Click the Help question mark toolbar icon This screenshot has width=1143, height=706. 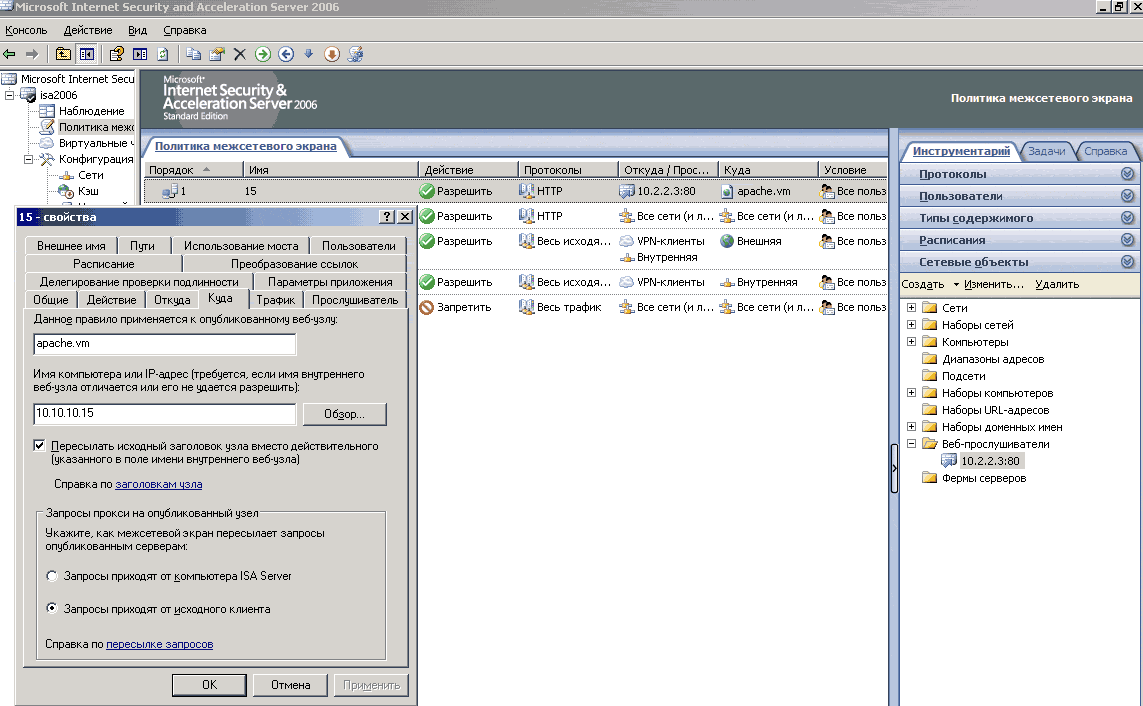[117, 54]
